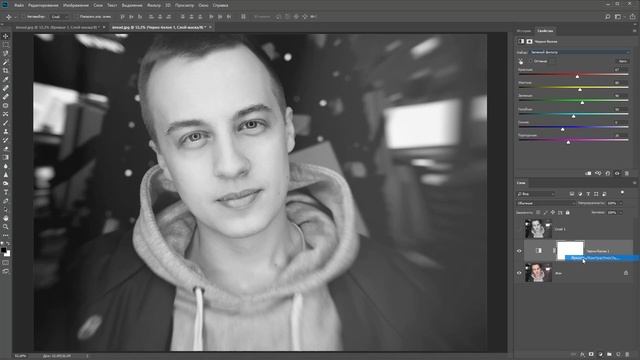Delete the adjustment with the Properties trash icon
Viewport: 640px width, 360px height.
(627, 173)
